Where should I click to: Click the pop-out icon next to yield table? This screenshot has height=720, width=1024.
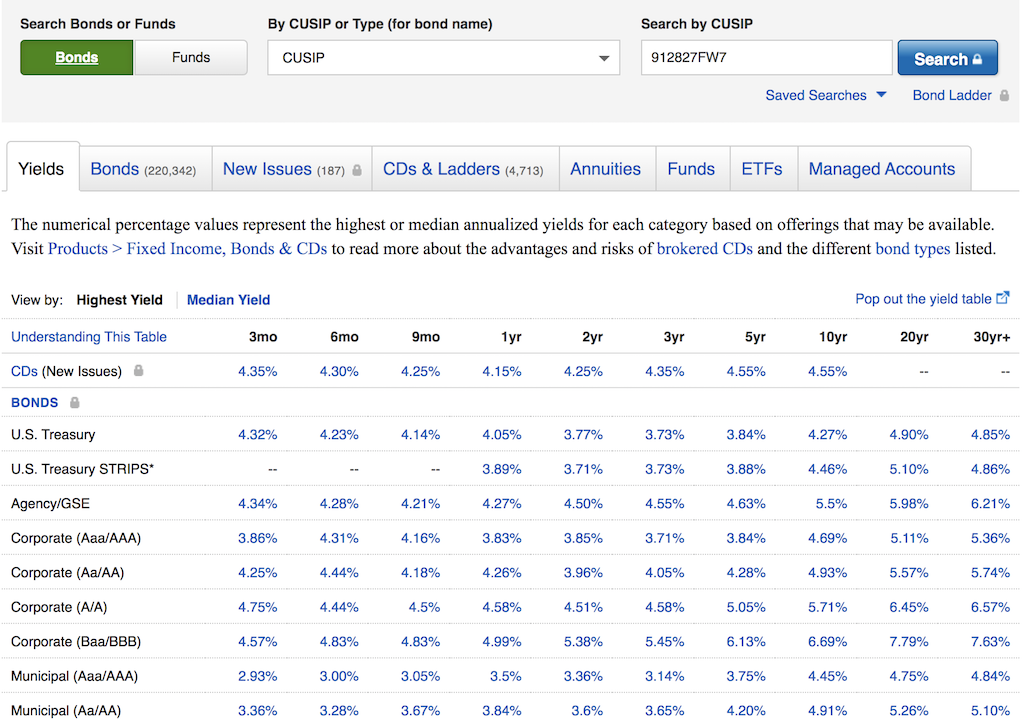pyautogui.click(x=1003, y=298)
